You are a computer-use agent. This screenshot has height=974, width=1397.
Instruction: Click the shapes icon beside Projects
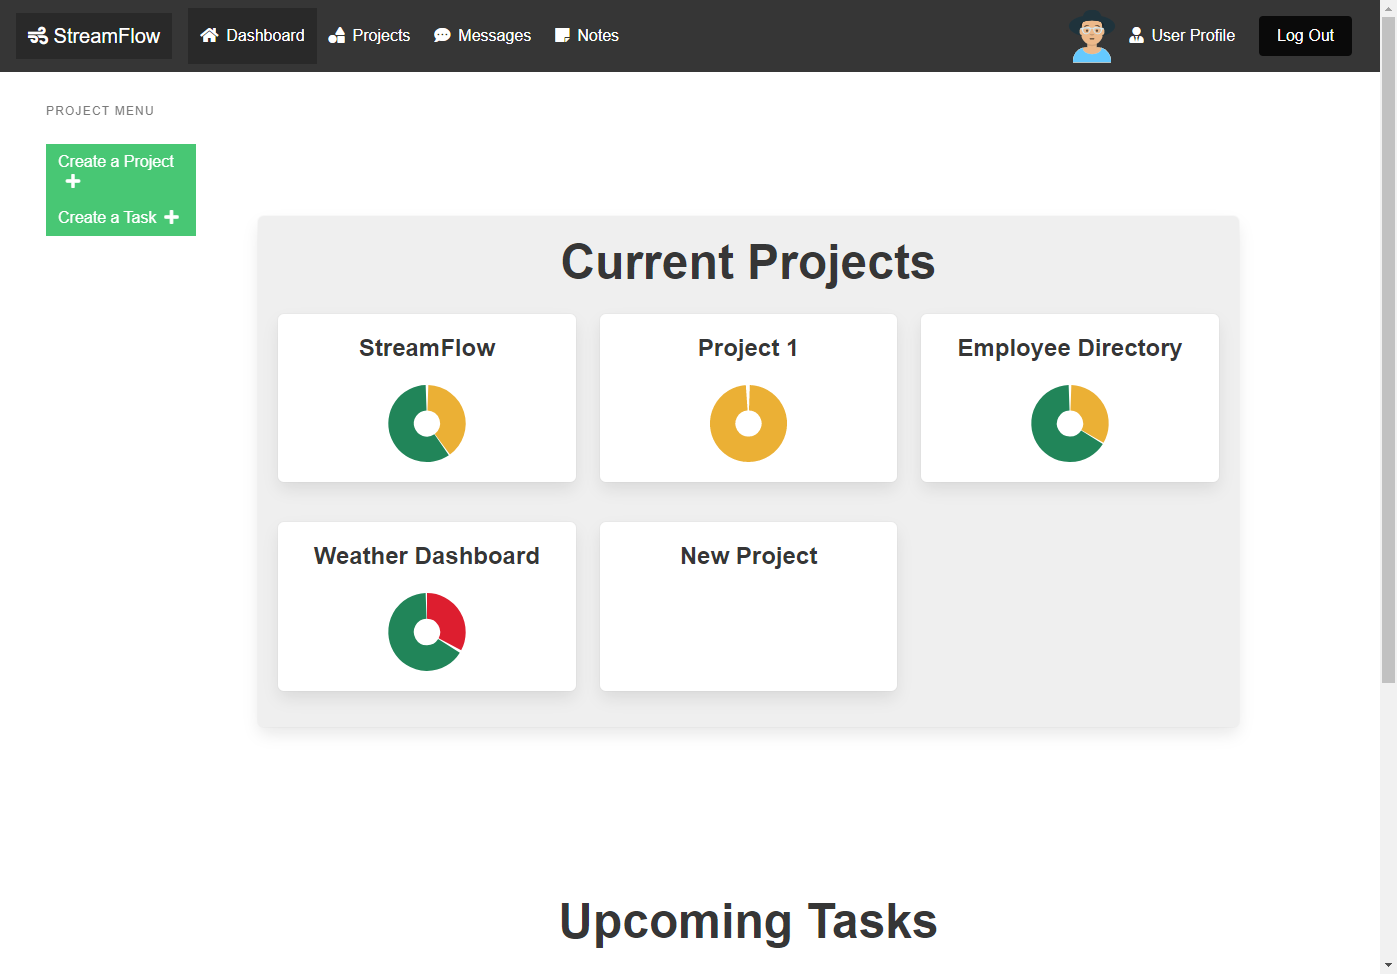(337, 35)
